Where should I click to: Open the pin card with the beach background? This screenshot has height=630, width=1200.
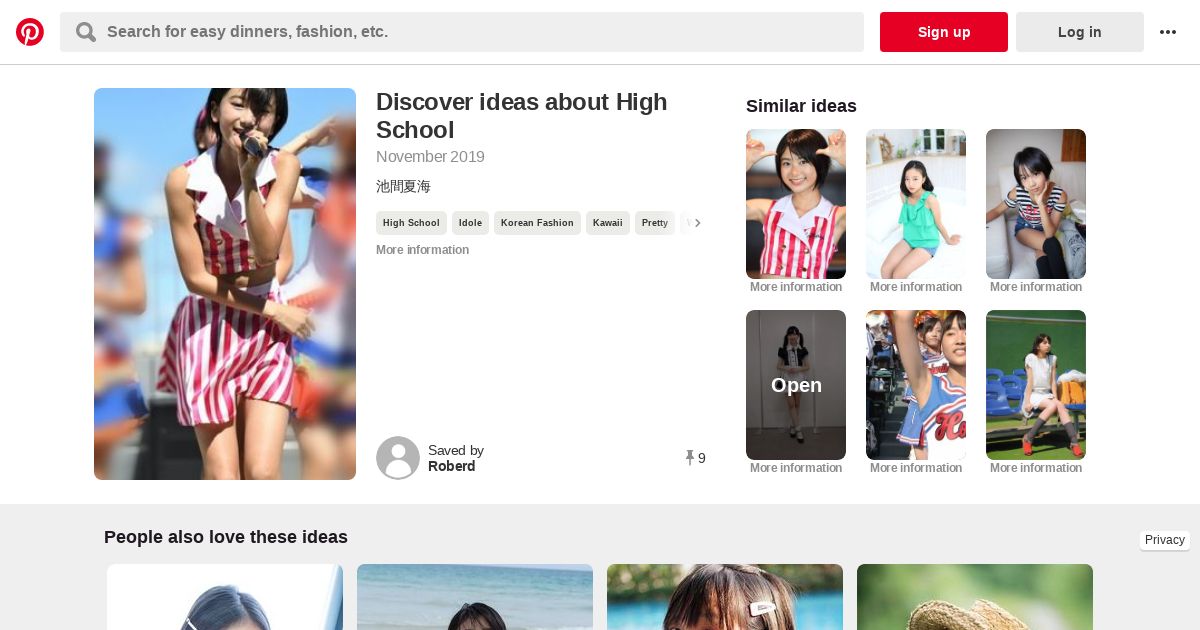coord(475,597)
